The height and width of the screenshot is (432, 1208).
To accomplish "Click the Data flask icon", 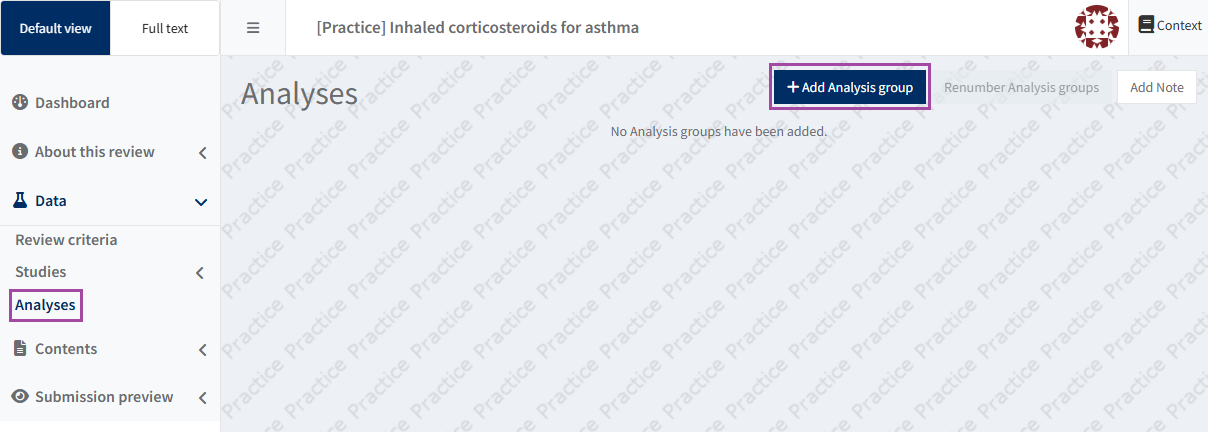I will coord(19,201).
